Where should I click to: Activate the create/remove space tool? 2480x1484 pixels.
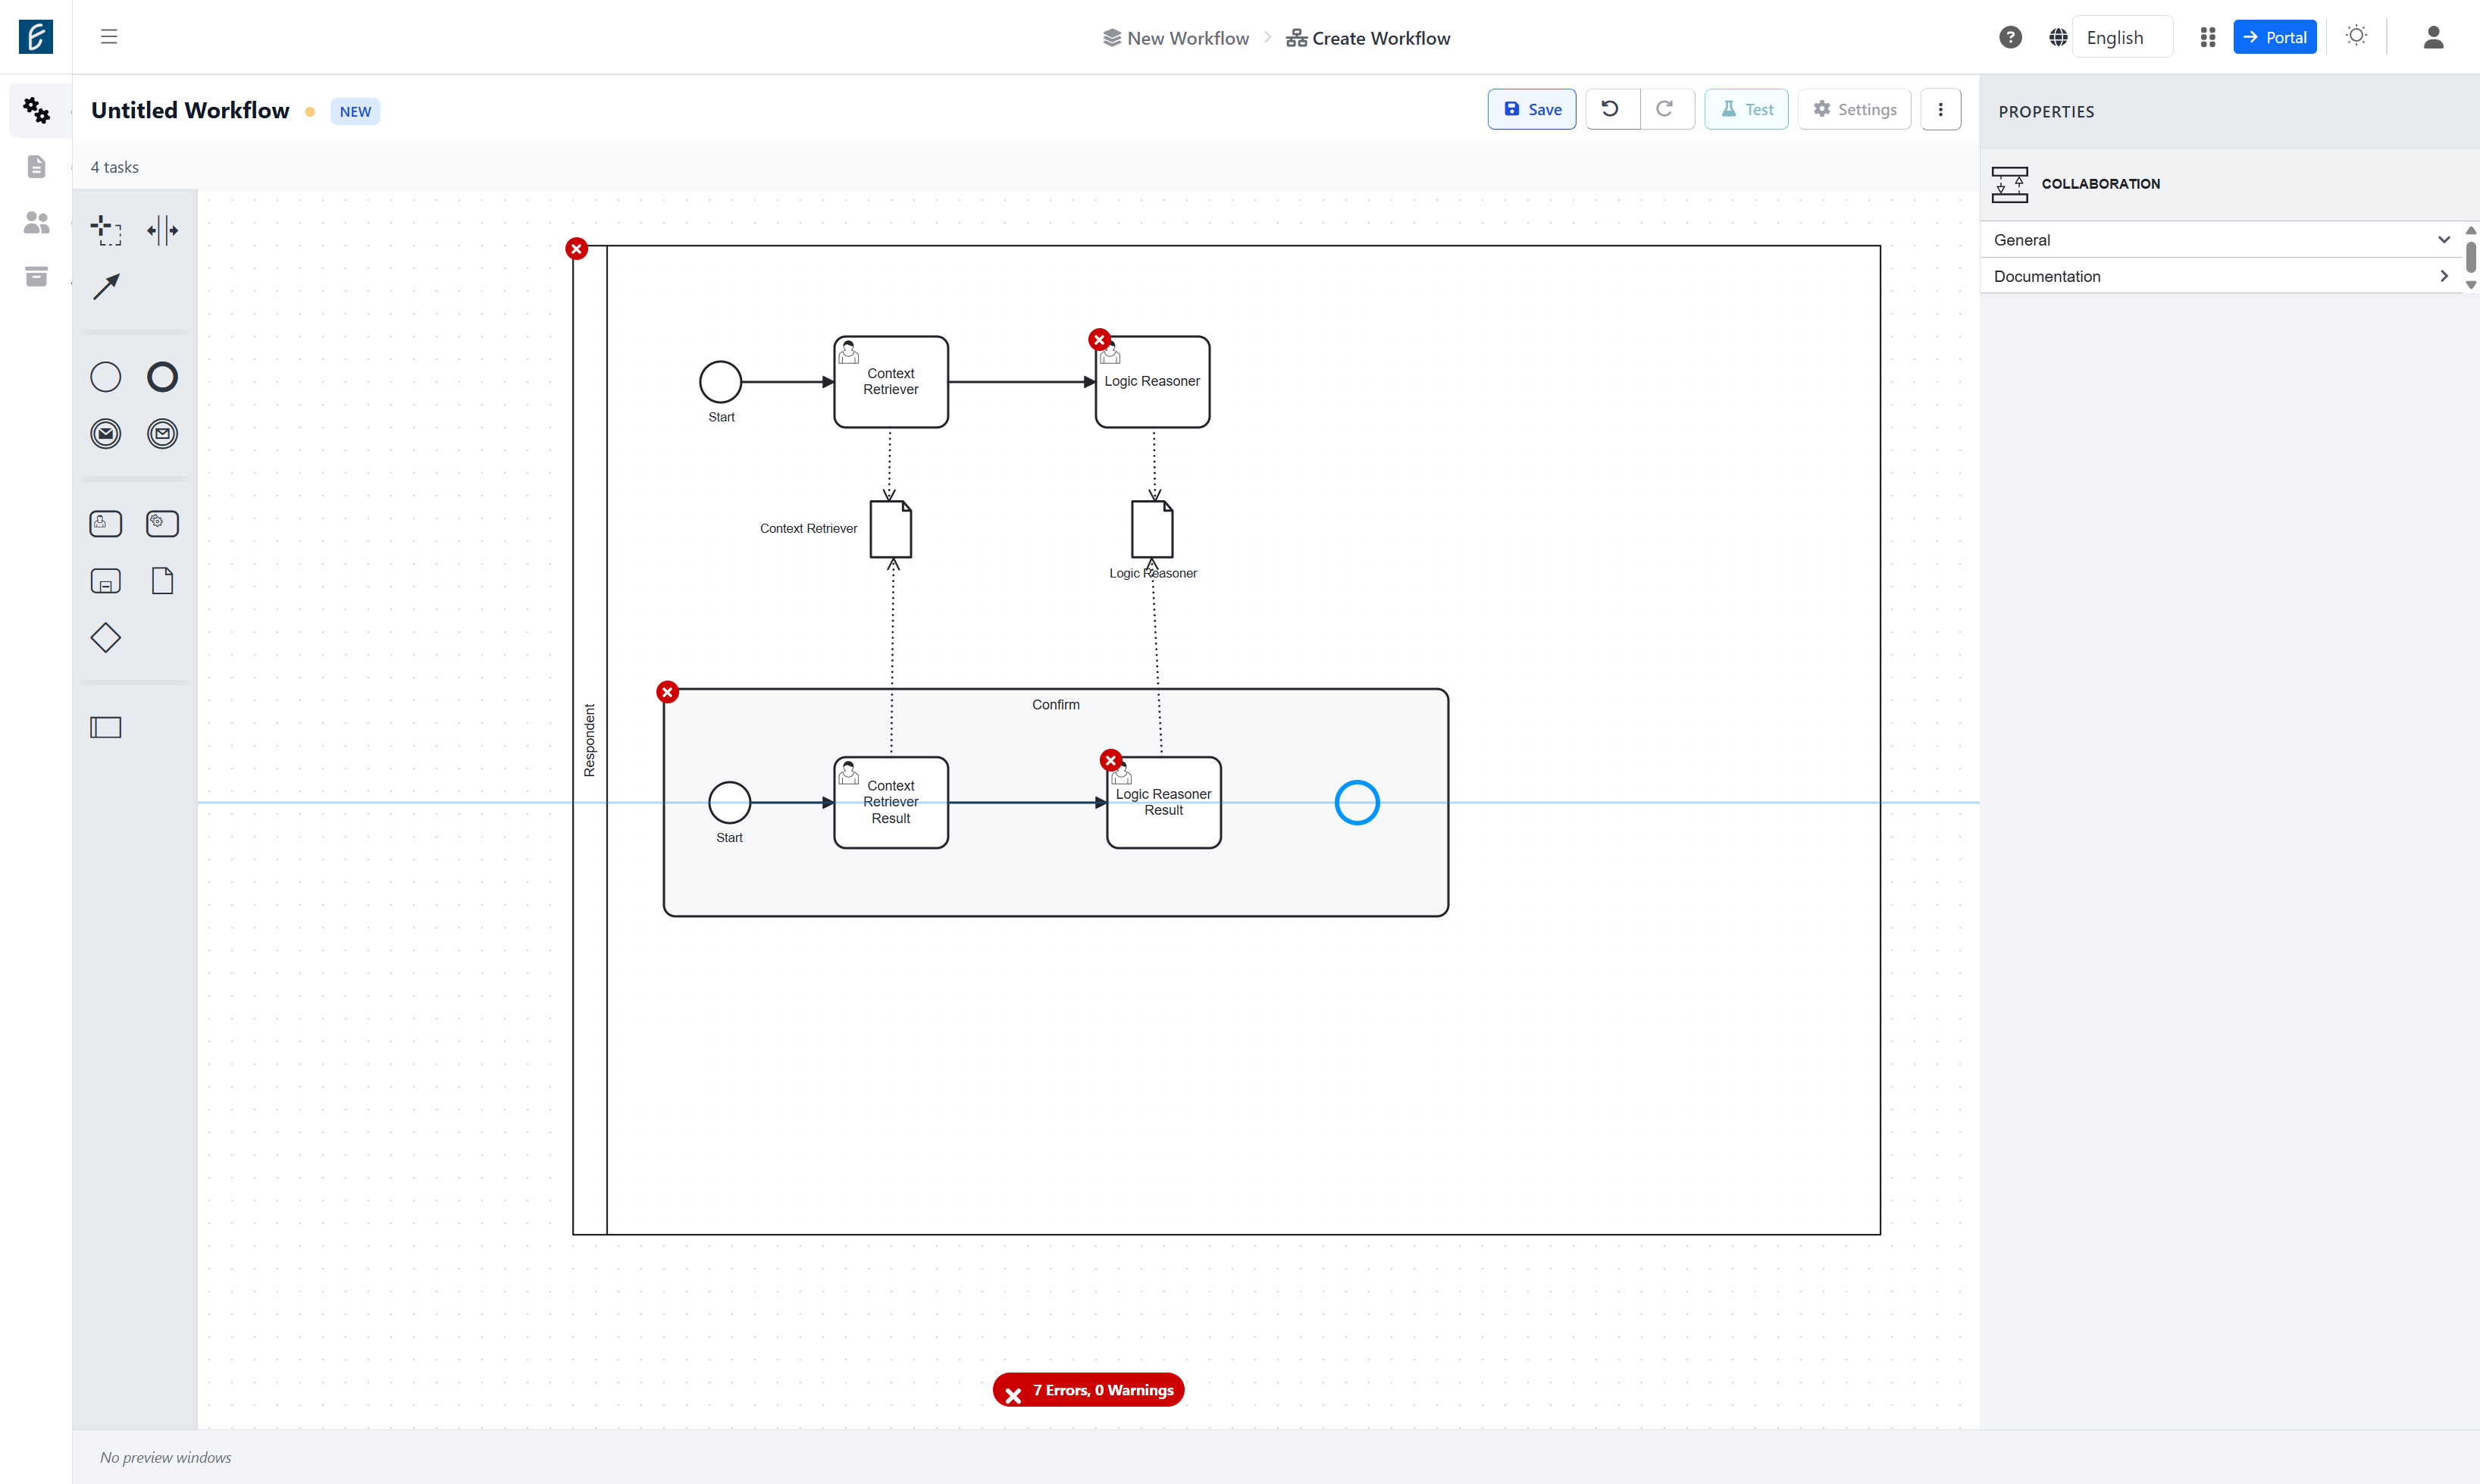click(162, 230)
